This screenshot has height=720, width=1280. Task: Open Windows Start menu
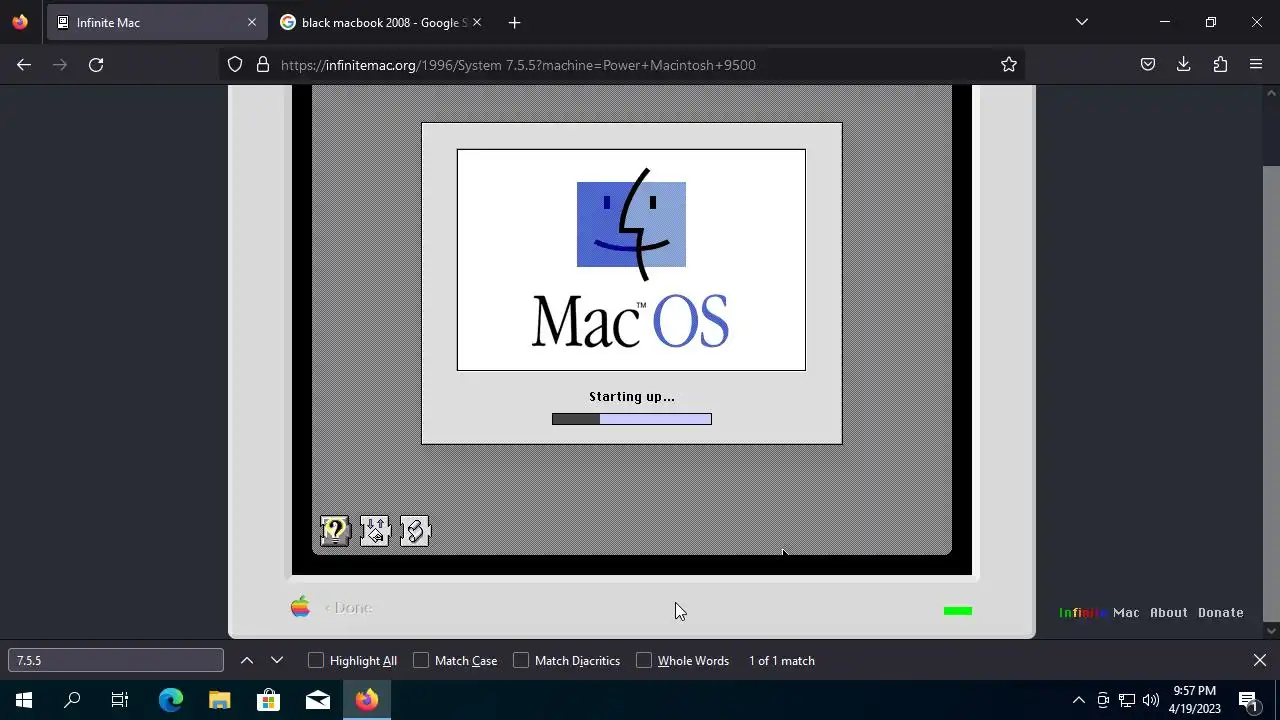pos(24,700)
